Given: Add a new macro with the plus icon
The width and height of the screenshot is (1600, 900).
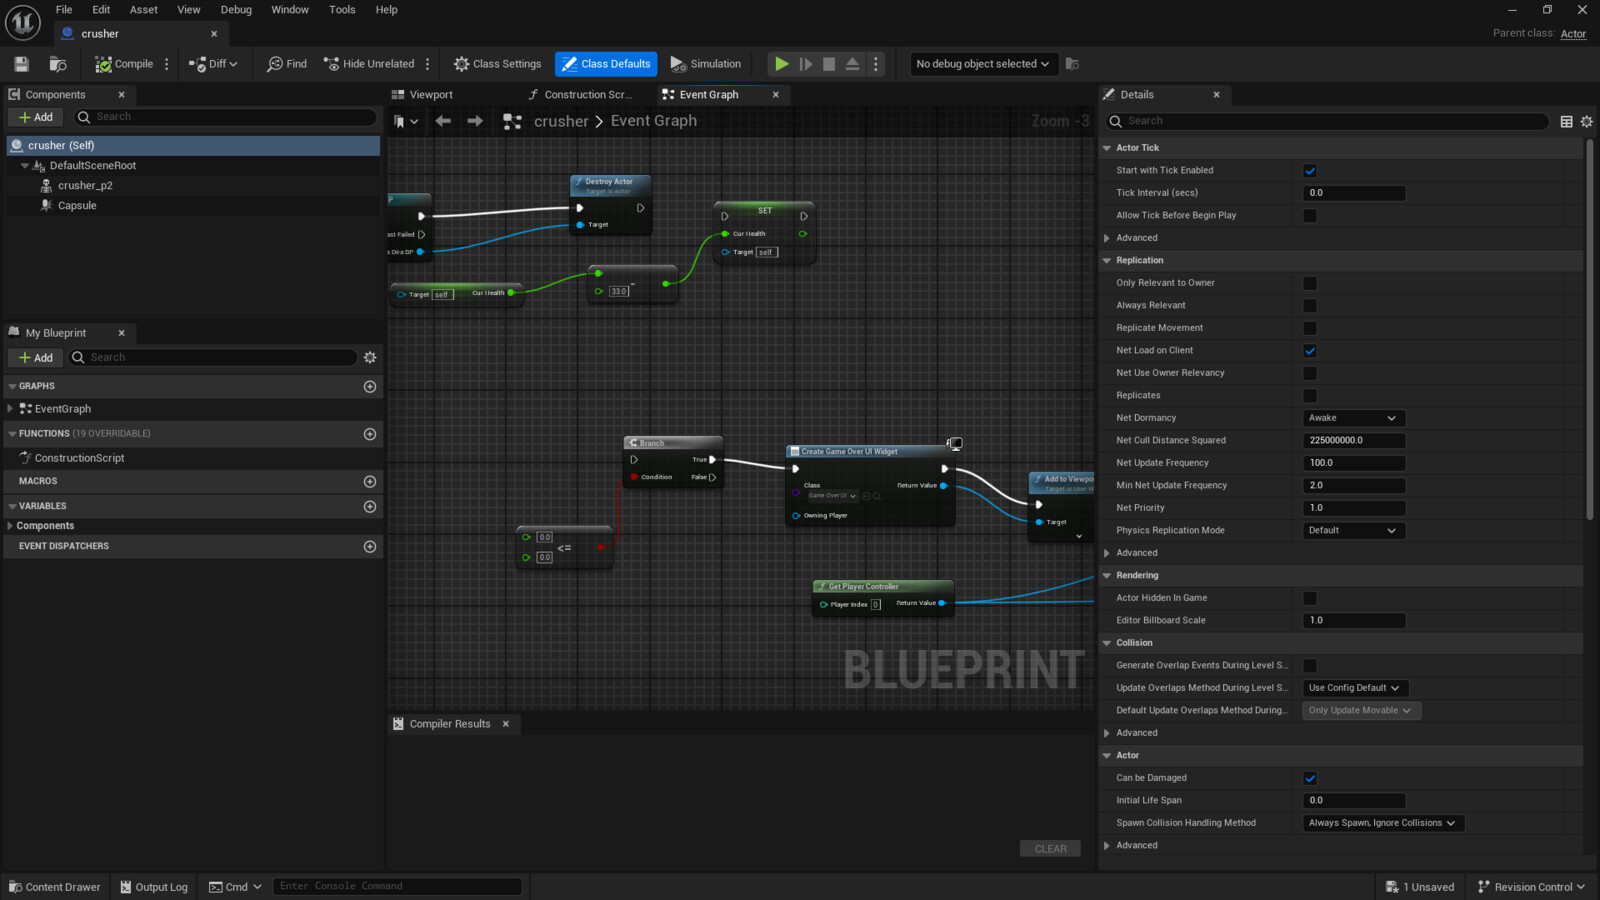Looking at the screenshot, I should click(x=370, y=482).
